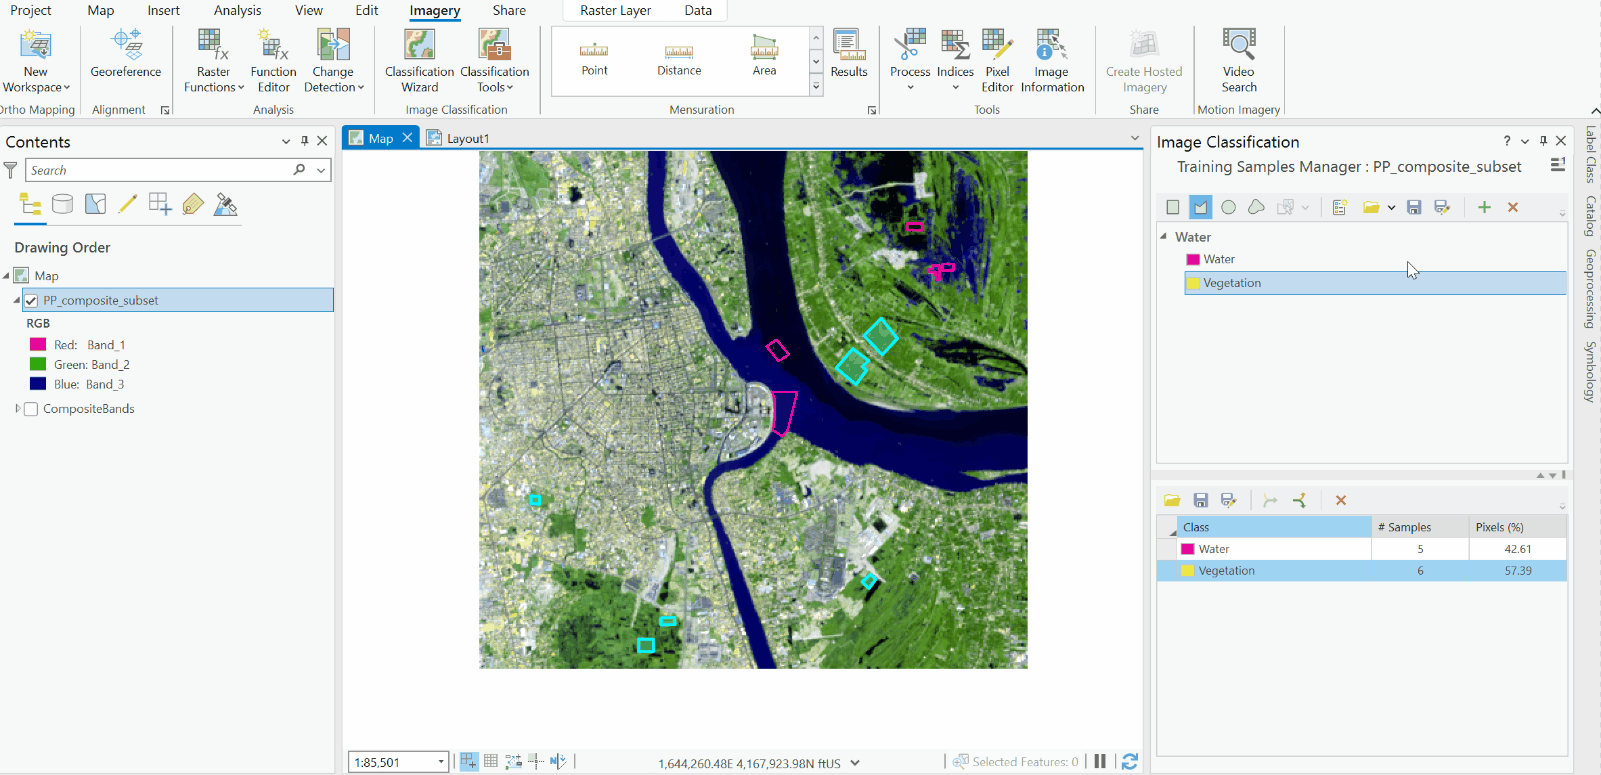Open the Raster Functions dropdown

click(x=214, y=79)
